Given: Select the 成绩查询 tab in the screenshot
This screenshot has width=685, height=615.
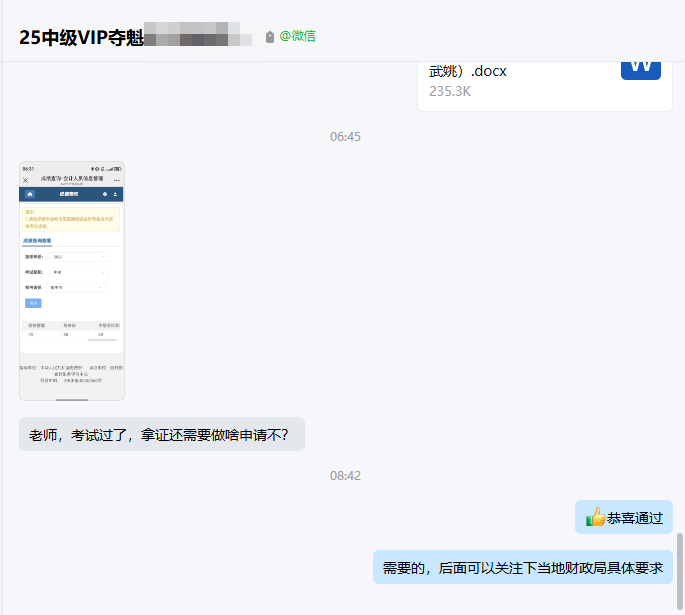Looking at the screenshot, I should tap(37, 241).
